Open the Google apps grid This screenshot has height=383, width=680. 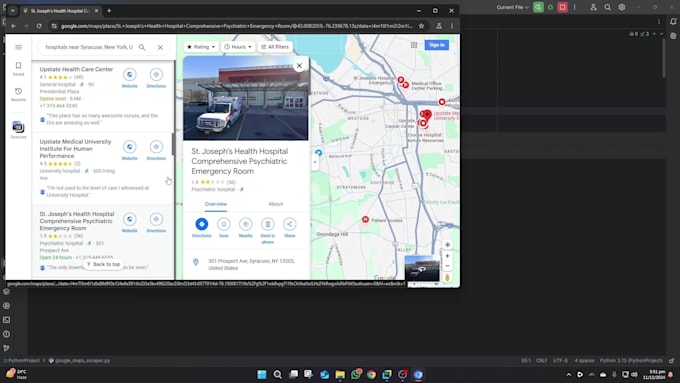coord(414,45)
